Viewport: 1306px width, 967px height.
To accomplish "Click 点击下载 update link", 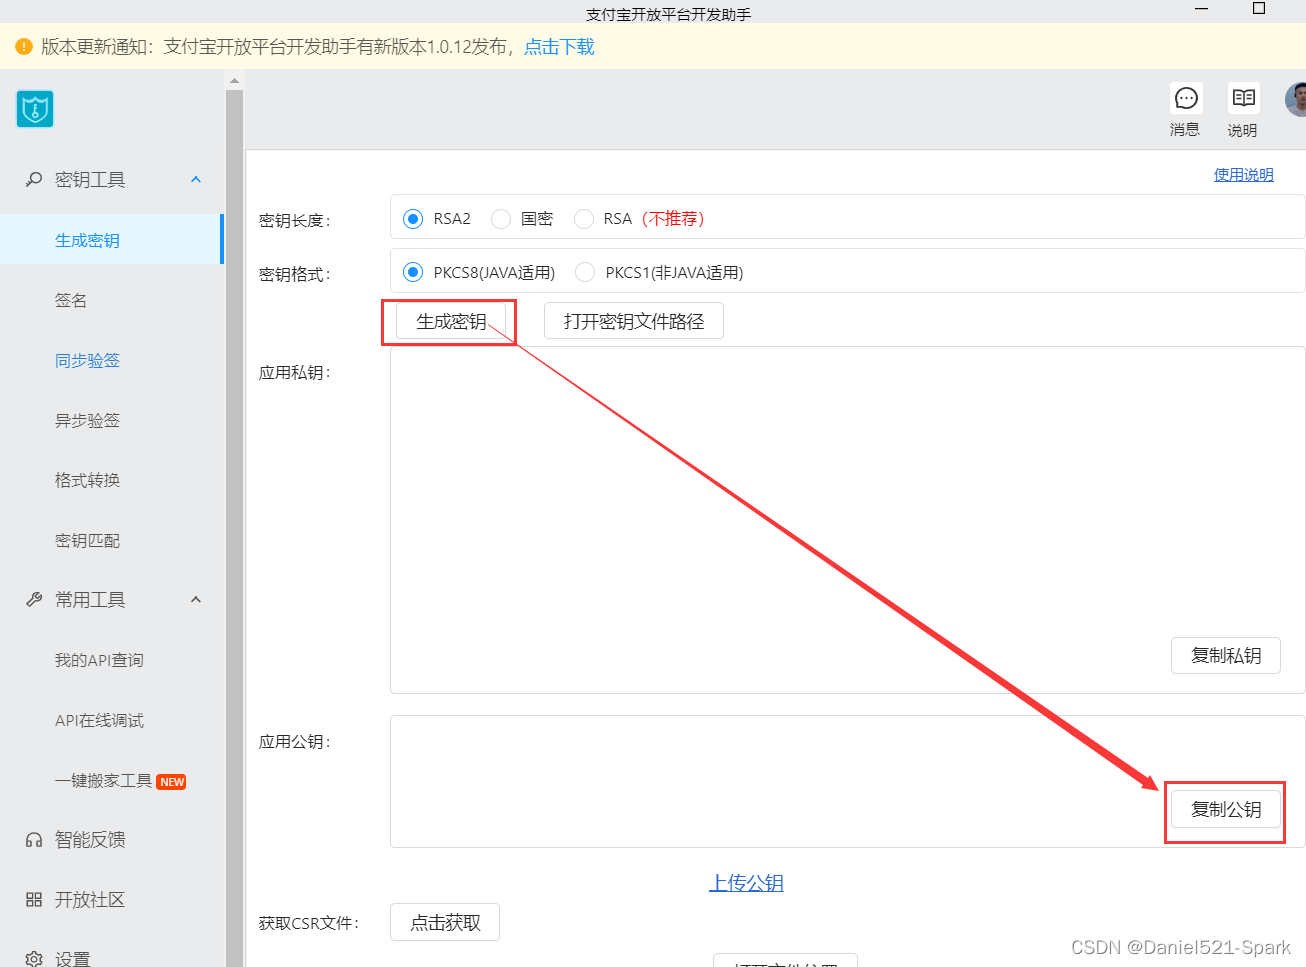I will point(560,47).
